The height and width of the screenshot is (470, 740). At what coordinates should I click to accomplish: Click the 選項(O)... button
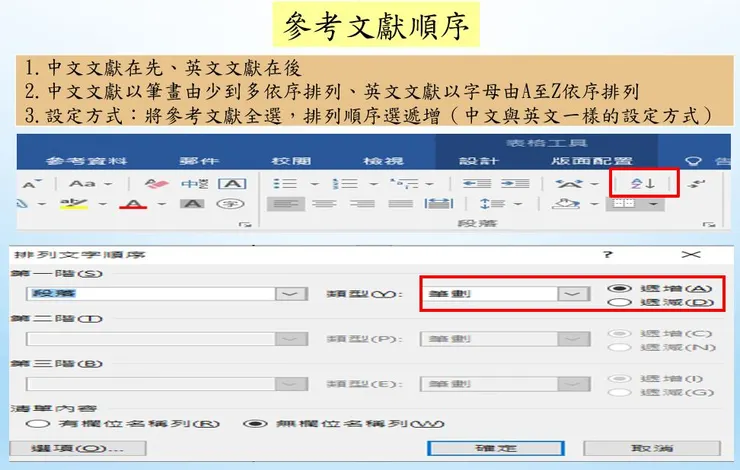[x=78, y=448]
